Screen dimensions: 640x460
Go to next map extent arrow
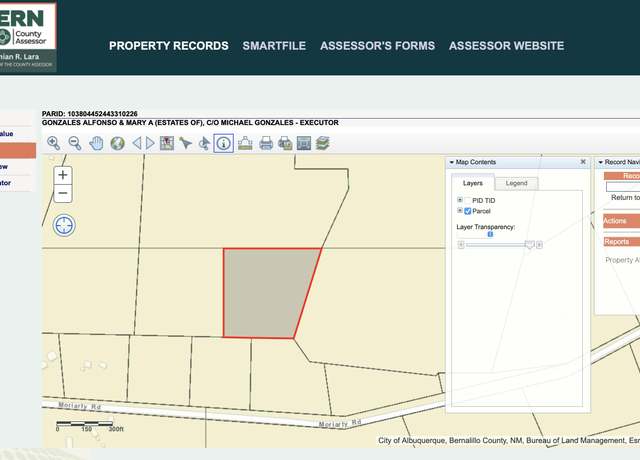pyautogui.click(x=150, y=143)
